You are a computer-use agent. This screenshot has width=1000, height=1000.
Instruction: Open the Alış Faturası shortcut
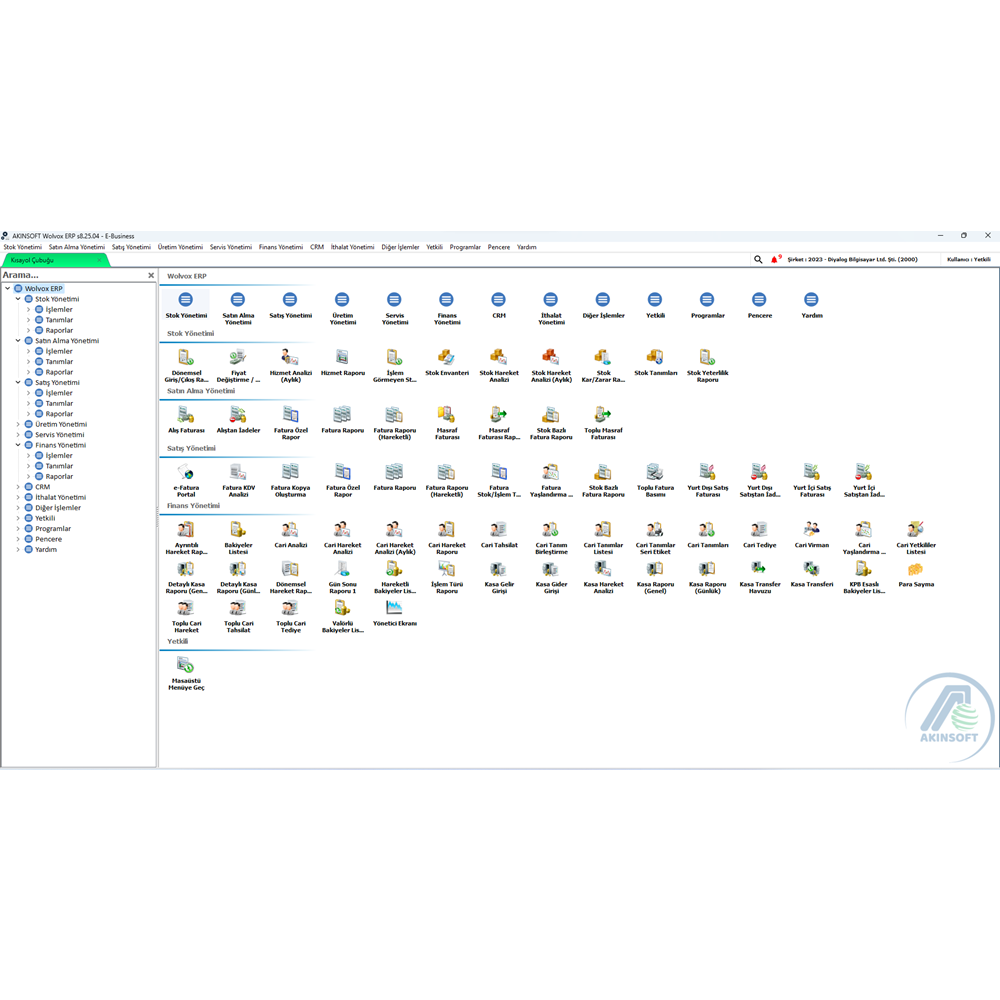pos(185,416)
